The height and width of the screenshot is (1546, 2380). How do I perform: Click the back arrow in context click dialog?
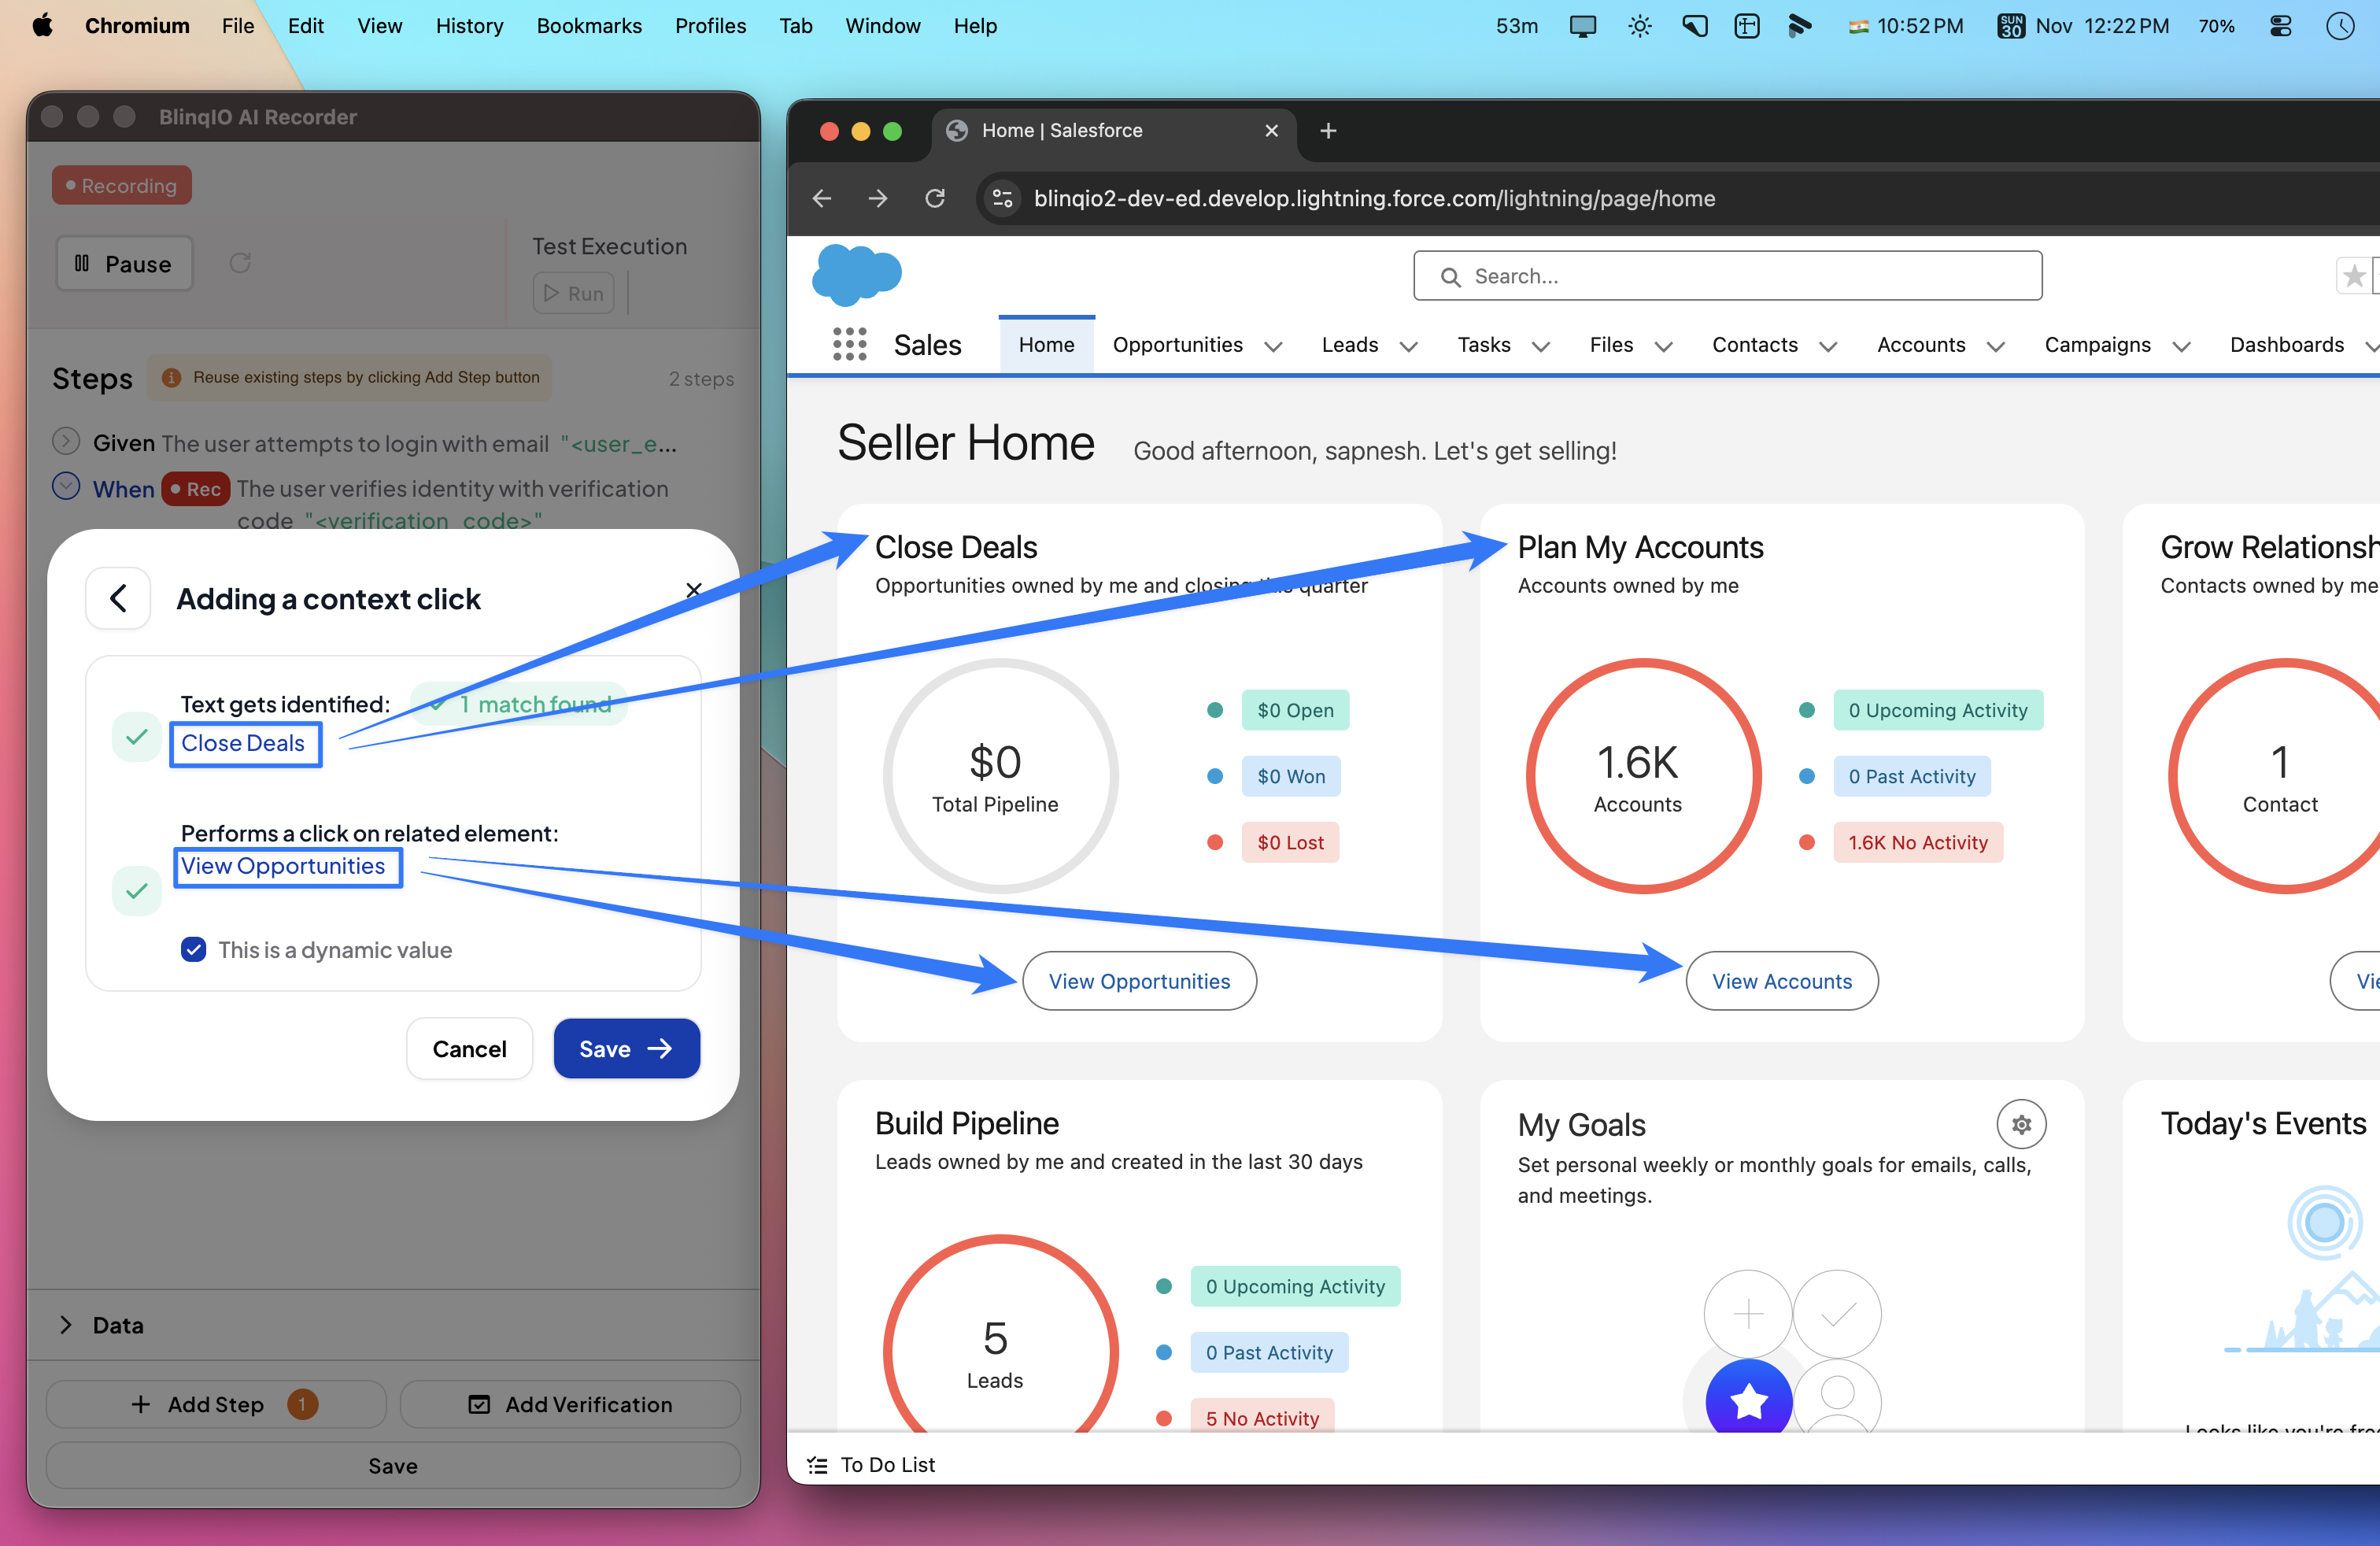coord(118,598)
